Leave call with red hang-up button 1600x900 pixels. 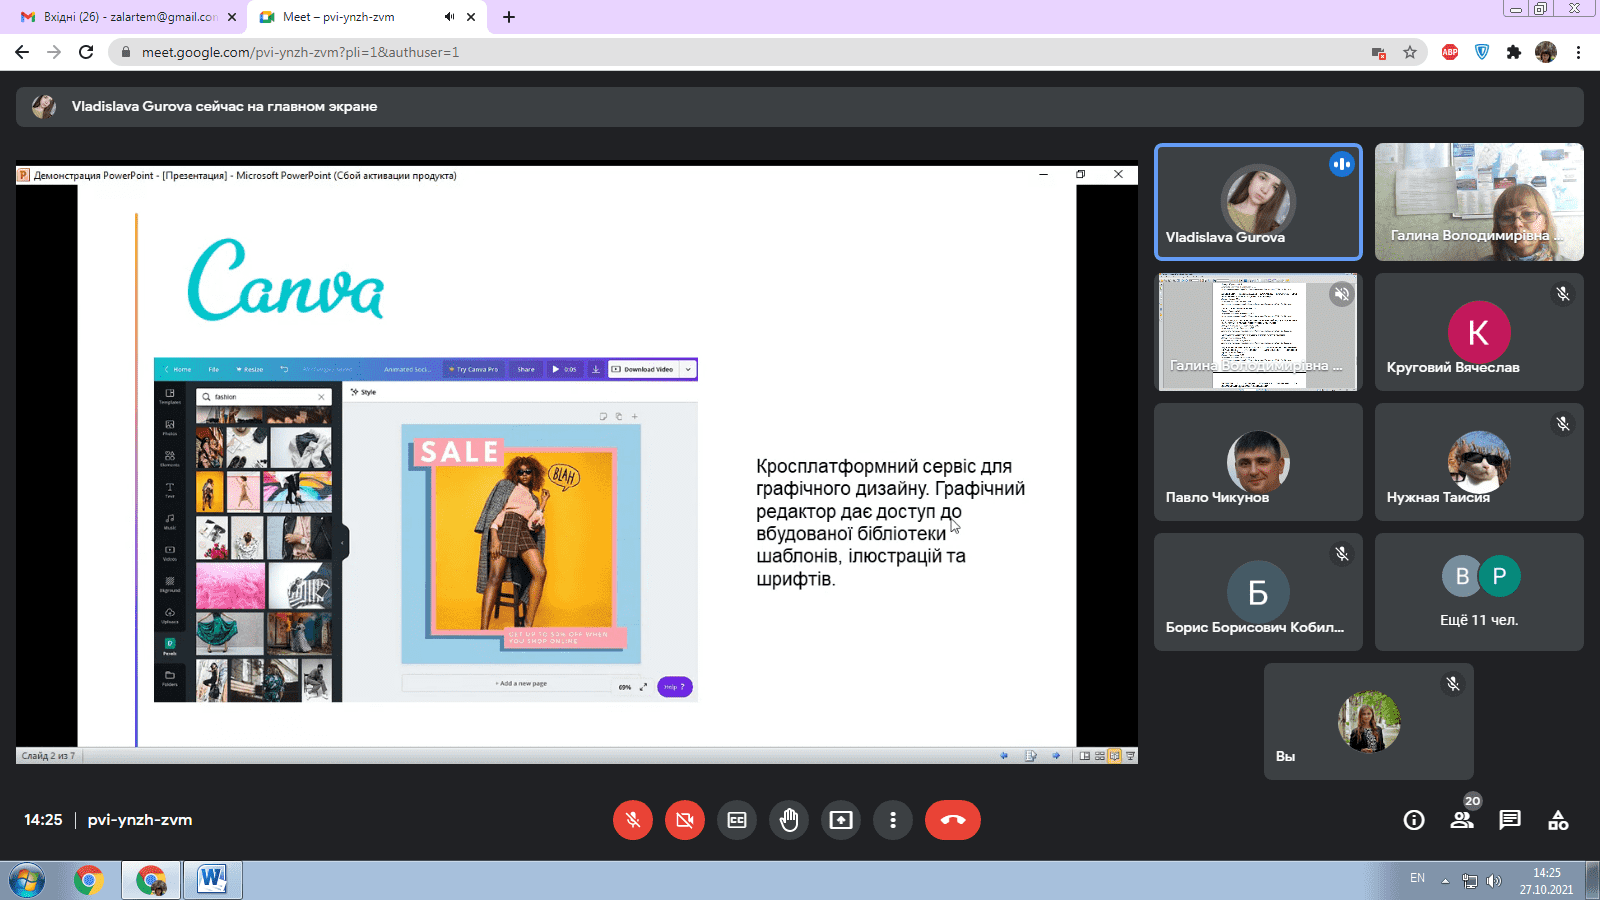[953, 820]
